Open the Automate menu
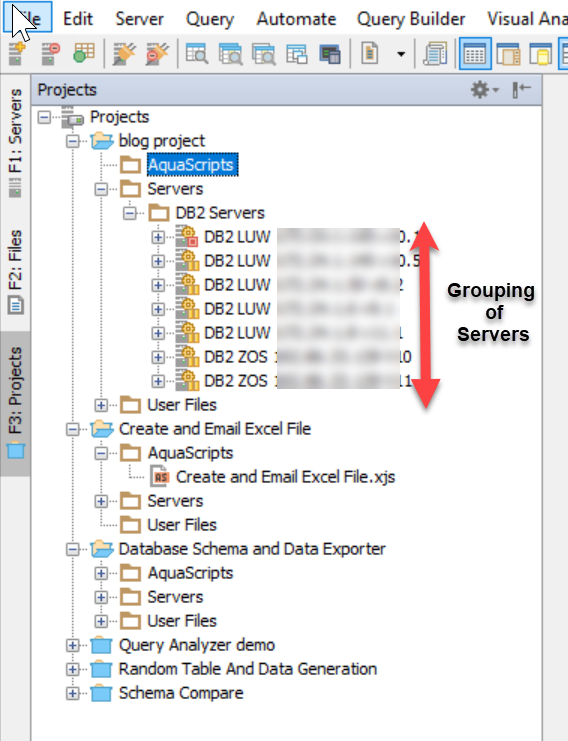The image size is (568, 741). click(296, 19)
